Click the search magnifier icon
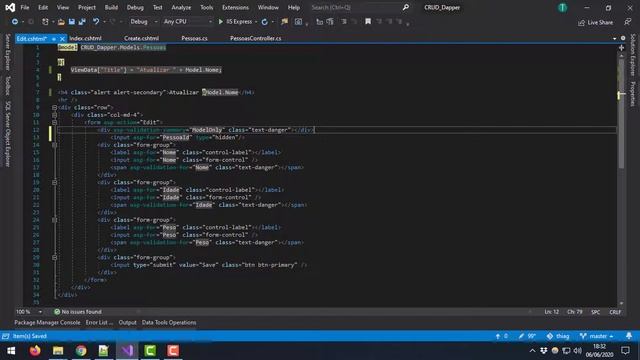This screenshot has height=360, width=640. (x=406, y=7)
